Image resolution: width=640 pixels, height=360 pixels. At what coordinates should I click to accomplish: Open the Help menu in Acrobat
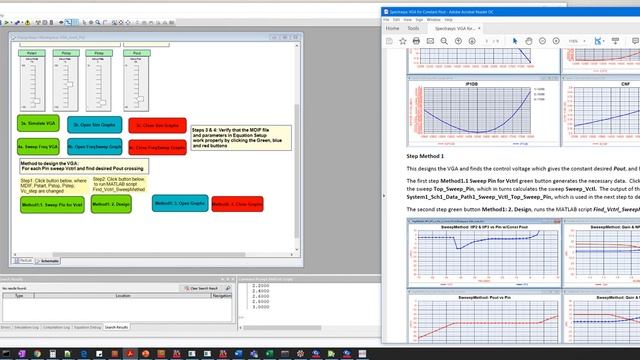click(449, 20)
